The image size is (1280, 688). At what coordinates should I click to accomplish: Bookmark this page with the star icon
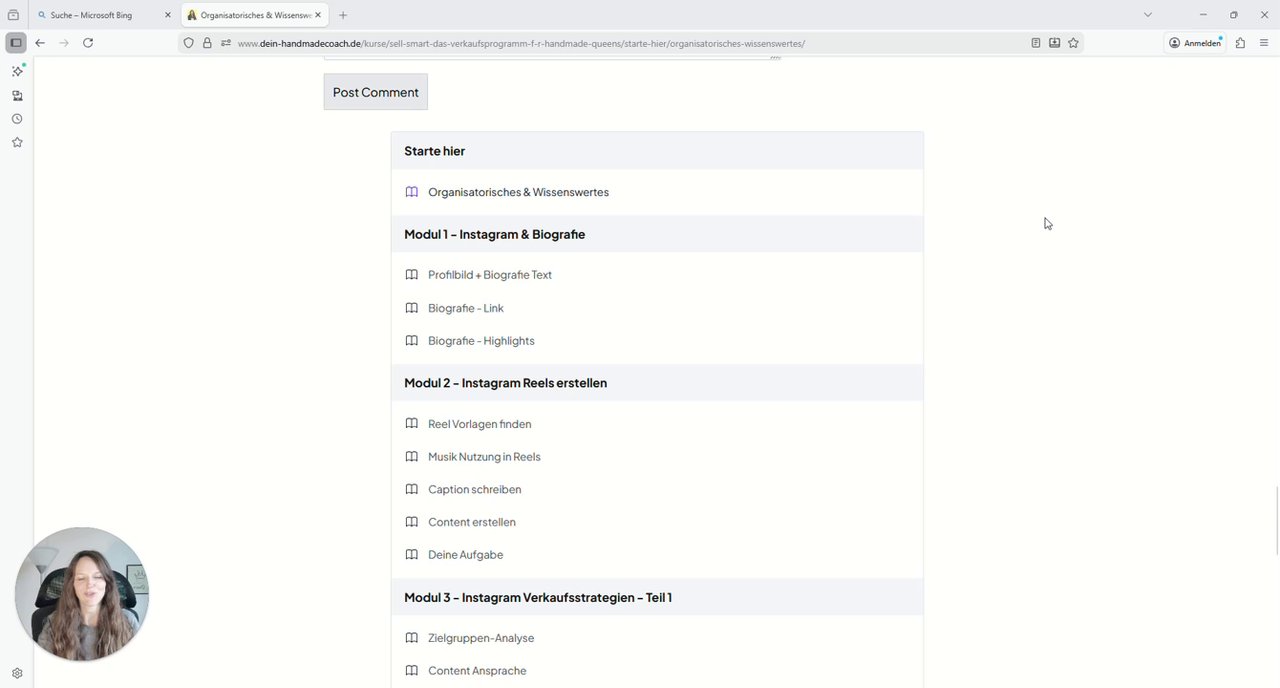click(1073, 43)
